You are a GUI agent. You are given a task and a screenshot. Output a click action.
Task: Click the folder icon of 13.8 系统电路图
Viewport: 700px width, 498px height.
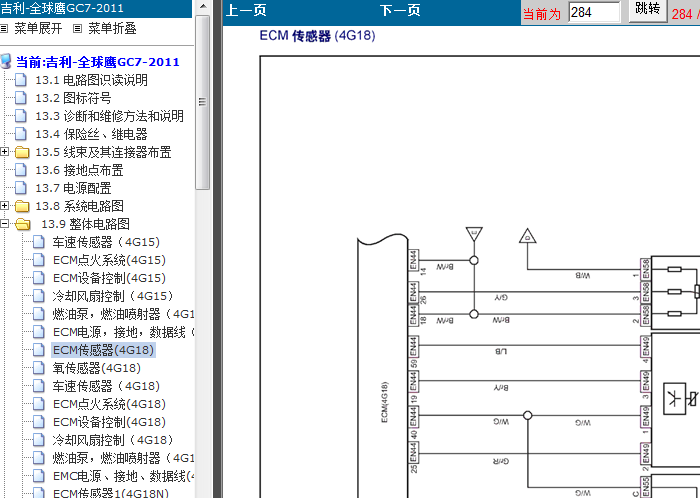click(22, 206)
